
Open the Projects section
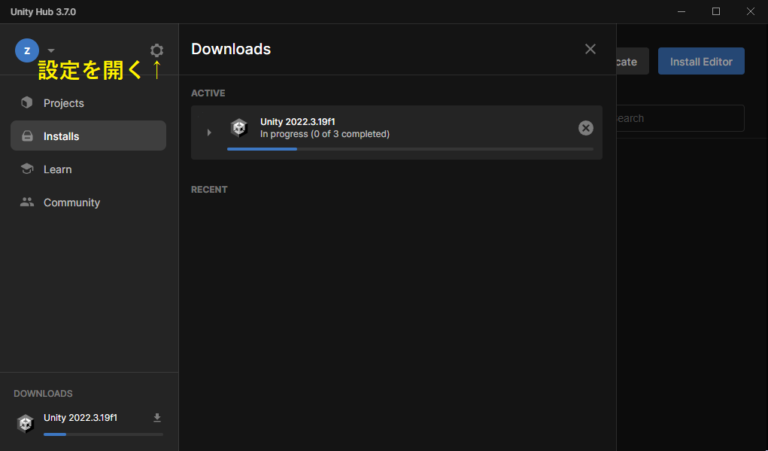(x=63, y=103)
